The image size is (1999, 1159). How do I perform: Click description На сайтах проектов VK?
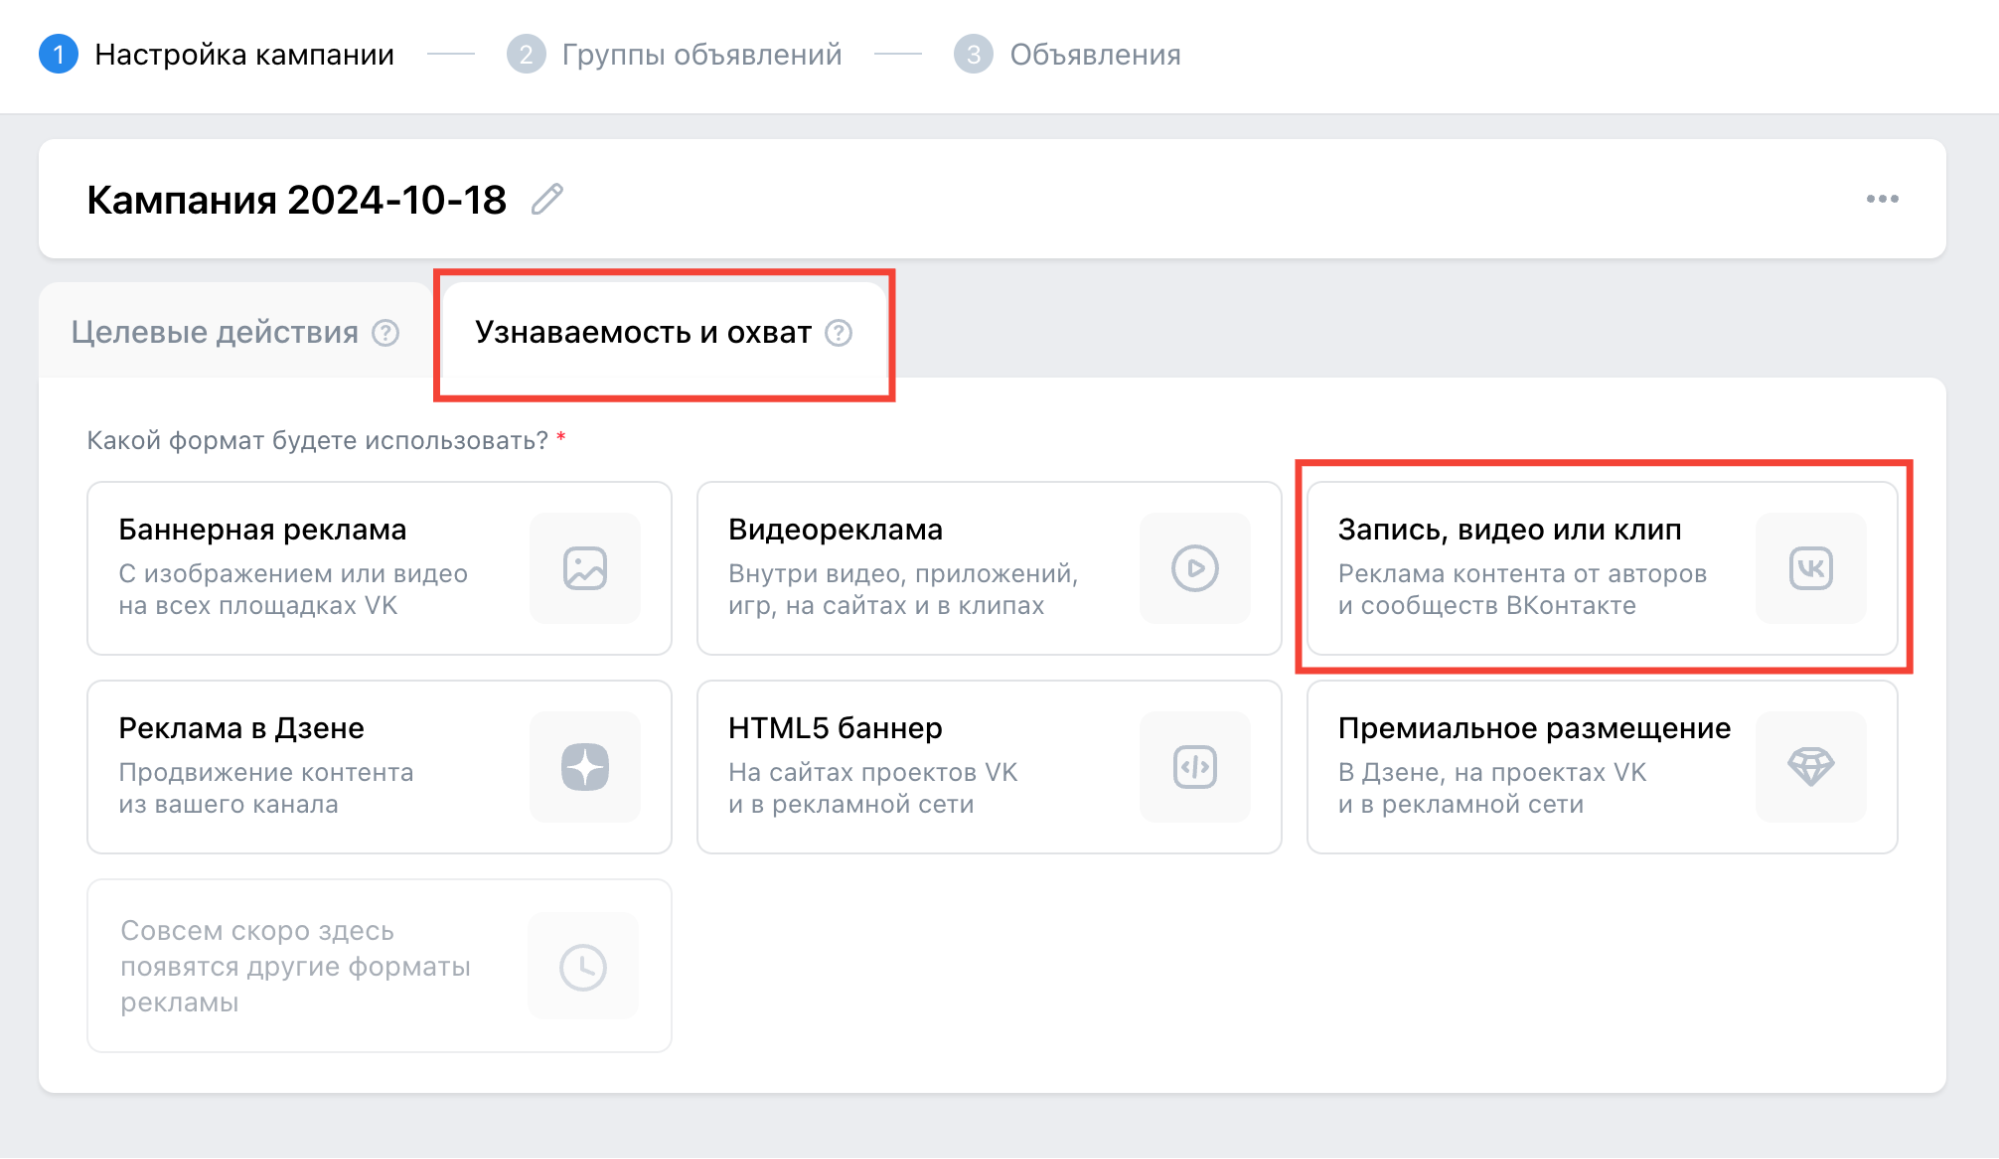tap(873, 789)
